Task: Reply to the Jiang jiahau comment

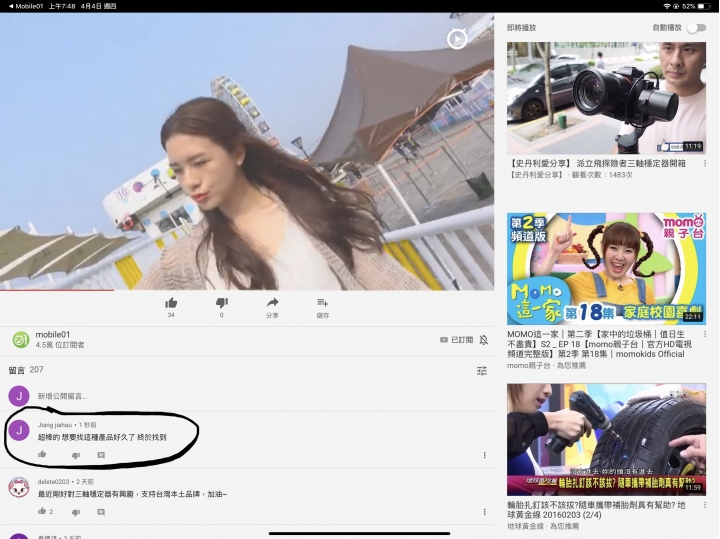Action: (101, 455)
